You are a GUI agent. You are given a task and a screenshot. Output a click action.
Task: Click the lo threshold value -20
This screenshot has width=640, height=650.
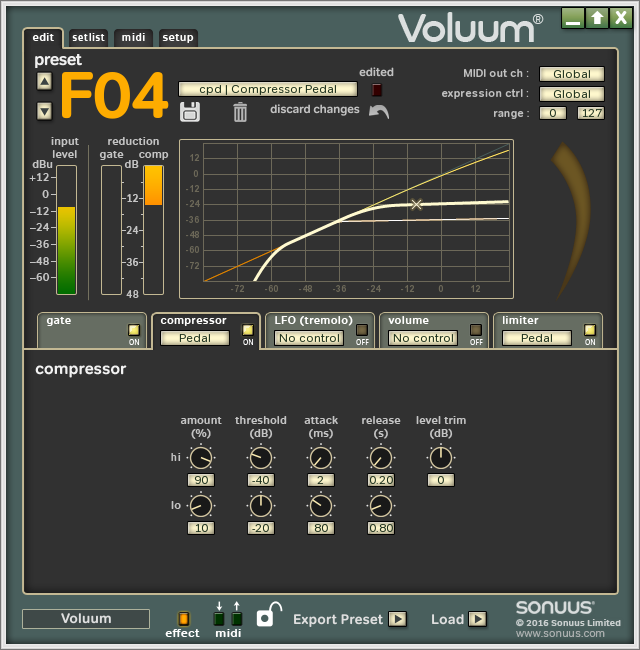coord(261,528)
